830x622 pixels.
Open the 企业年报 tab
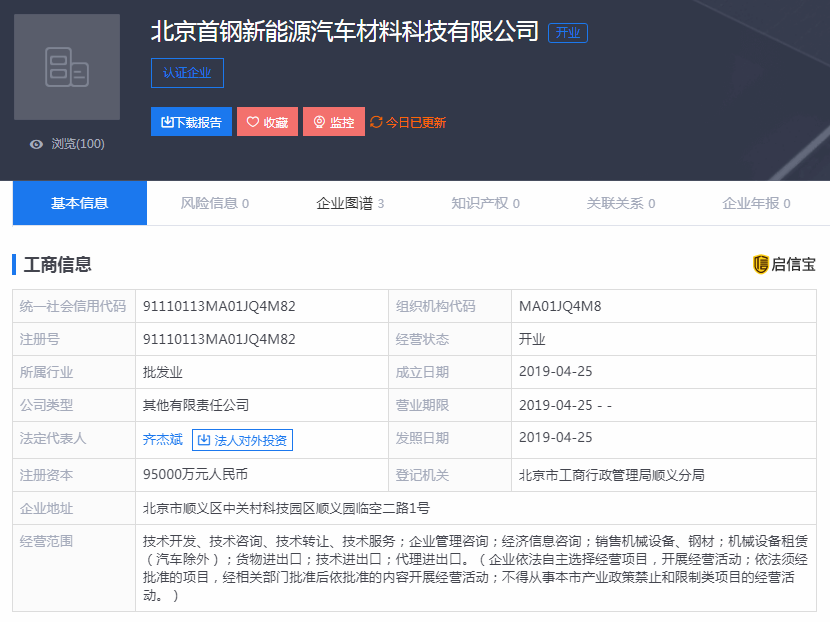point(756,203)
